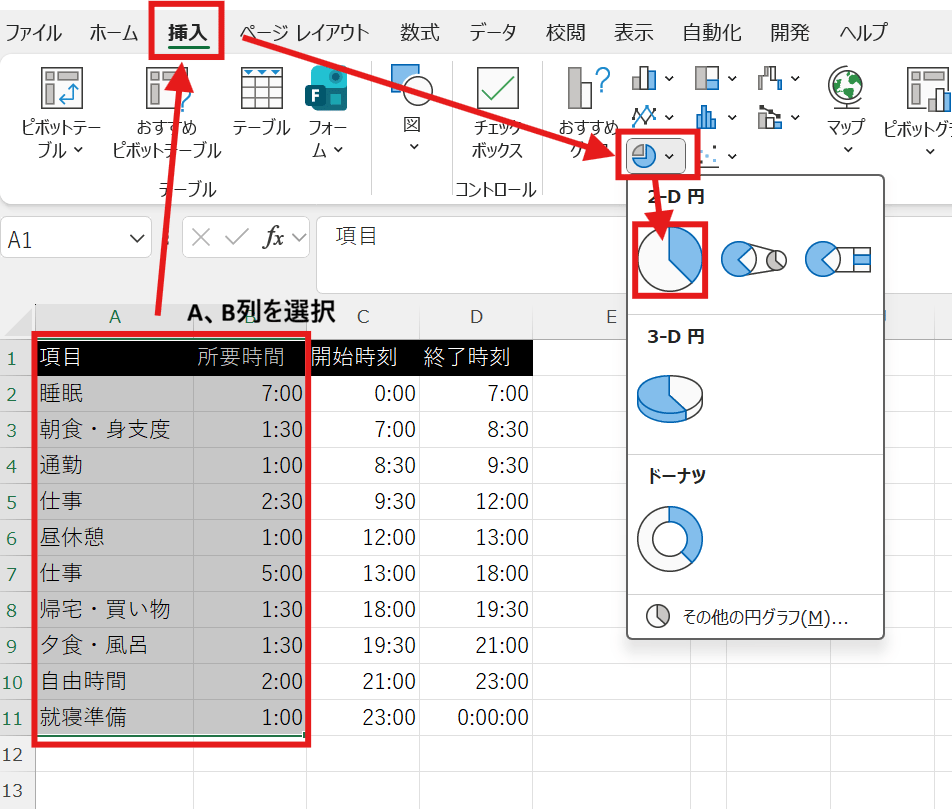Open the Name Box dropdown arrow
This screenshot has height=809, width=952.
(x=137, y=238)
